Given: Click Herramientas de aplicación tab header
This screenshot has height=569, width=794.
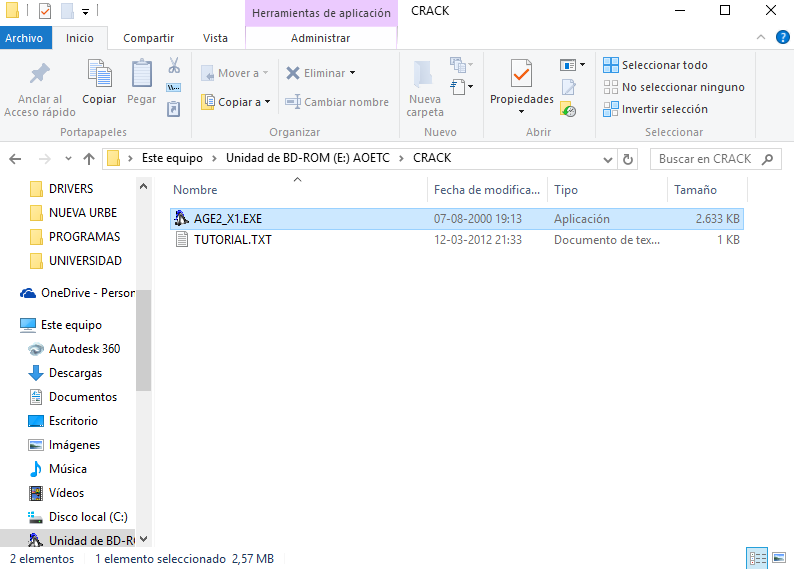Looking at the screenshot, I should point(321,13).
